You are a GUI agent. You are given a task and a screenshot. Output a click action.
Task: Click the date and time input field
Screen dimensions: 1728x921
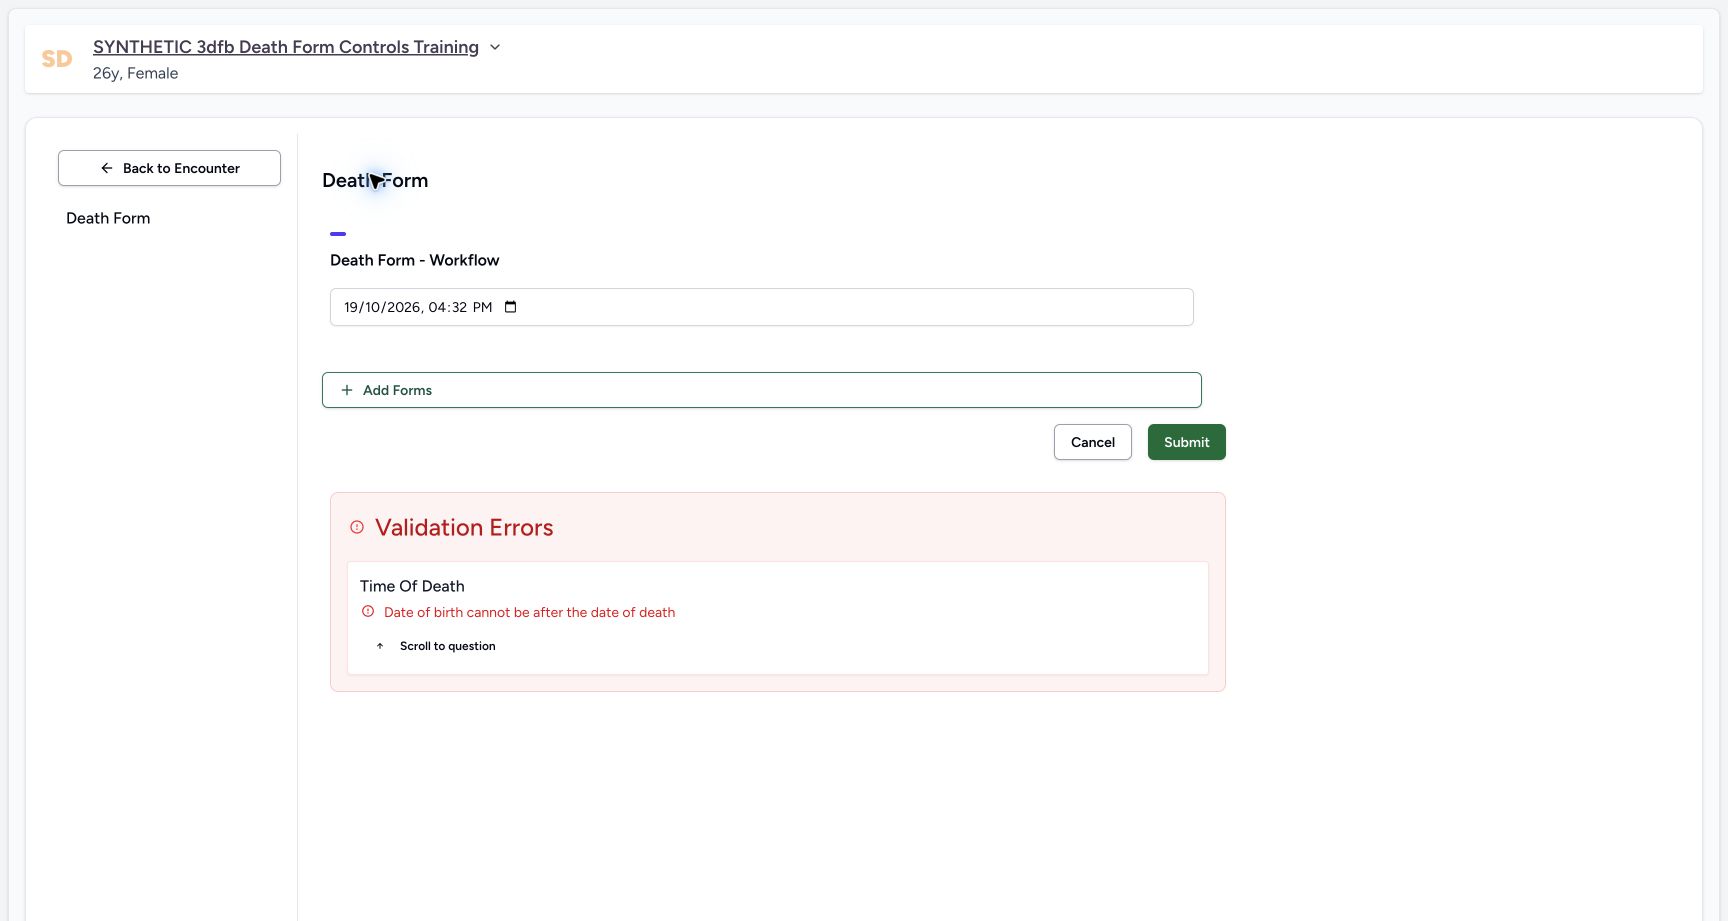[761, 307]
